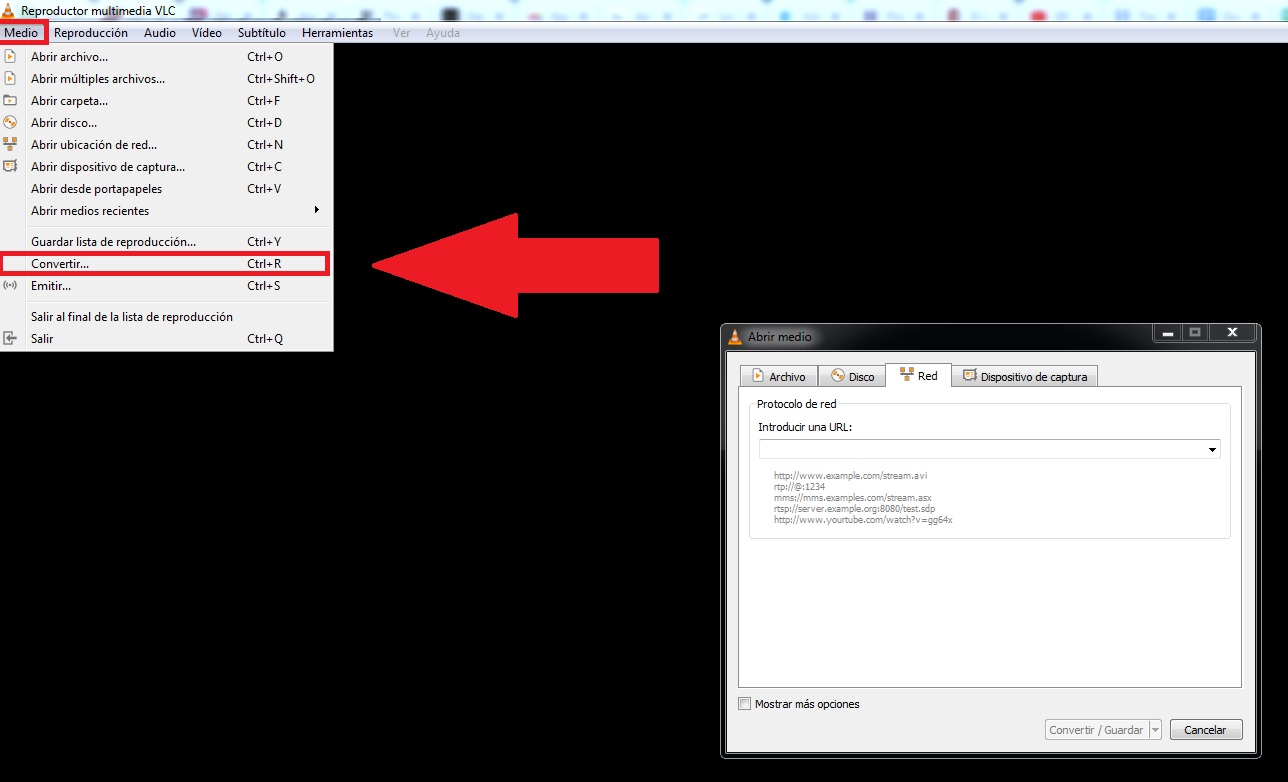Choose Abrir múltiples archivos... entry
The width and height of the screenshot is (1288, 782).
pyautogui.click(x=166, y=79)
